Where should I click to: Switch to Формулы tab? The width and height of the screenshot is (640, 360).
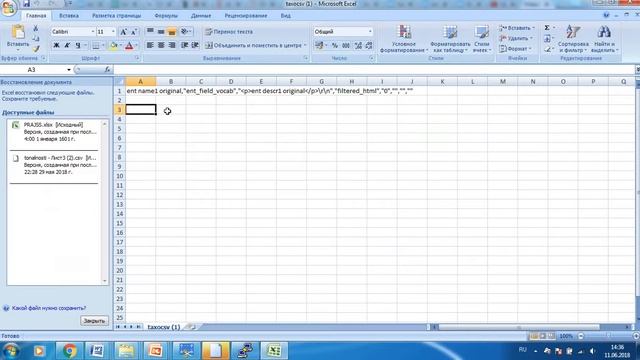[x=166, y=16]
